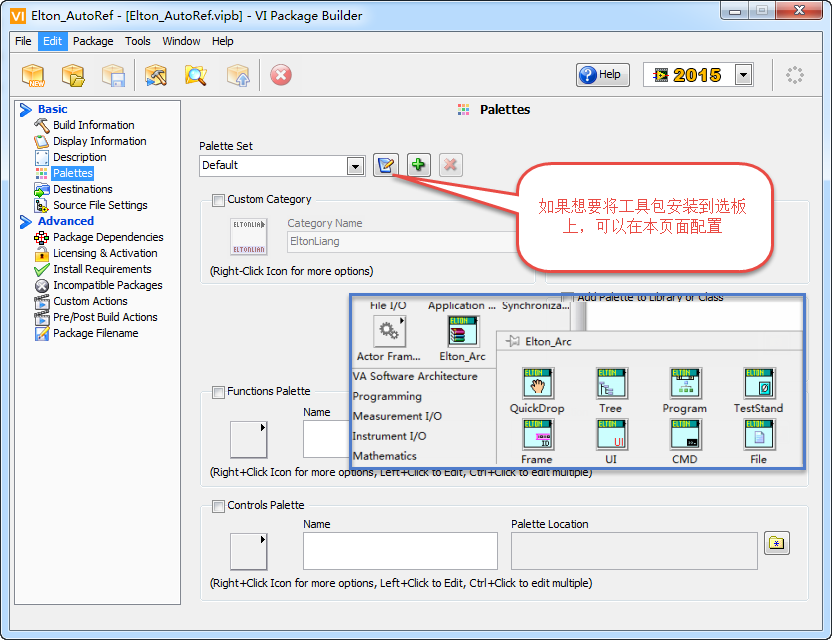Click the File palette icon
The height and width of the screenshot is (640, 832).
click(759, 434)
